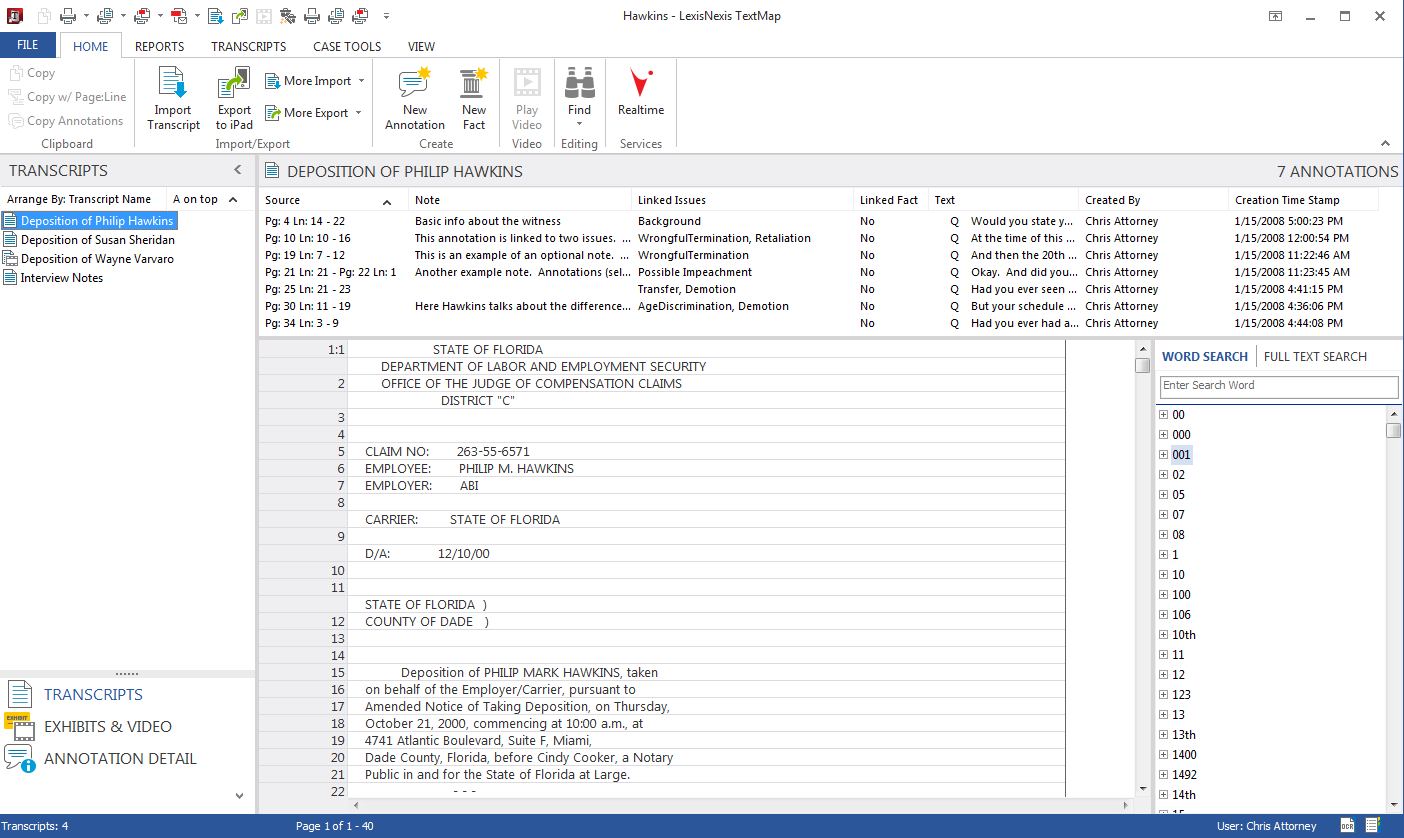Click the Play Video ribbon button

[527, 99]
